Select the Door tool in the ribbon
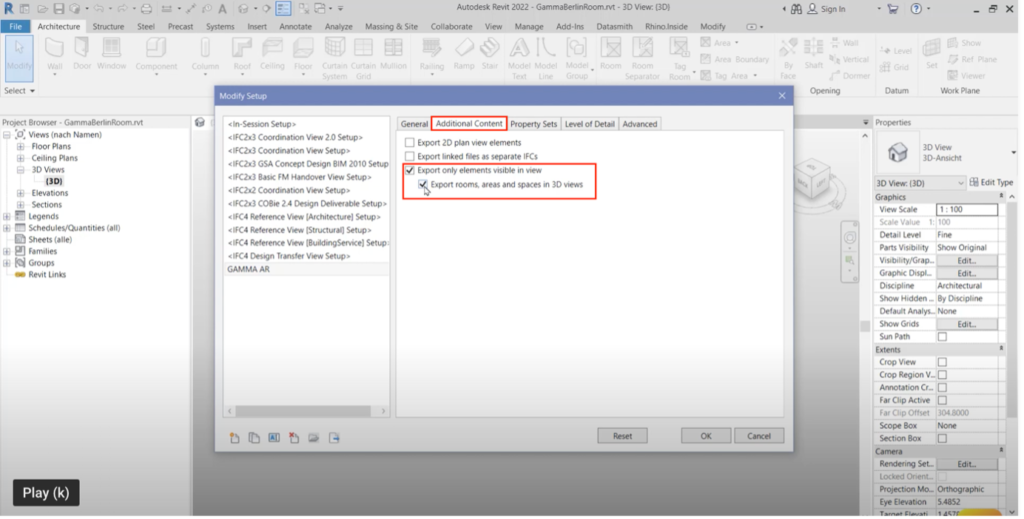 coord(82,54)
